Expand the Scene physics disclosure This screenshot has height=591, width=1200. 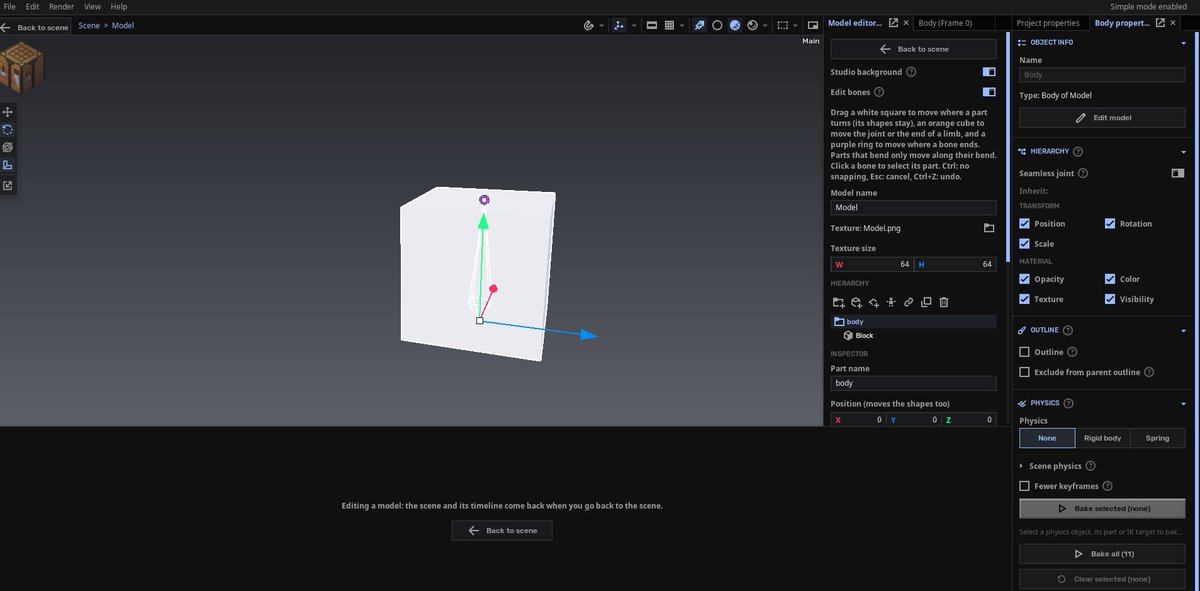tap(1021, 466)
